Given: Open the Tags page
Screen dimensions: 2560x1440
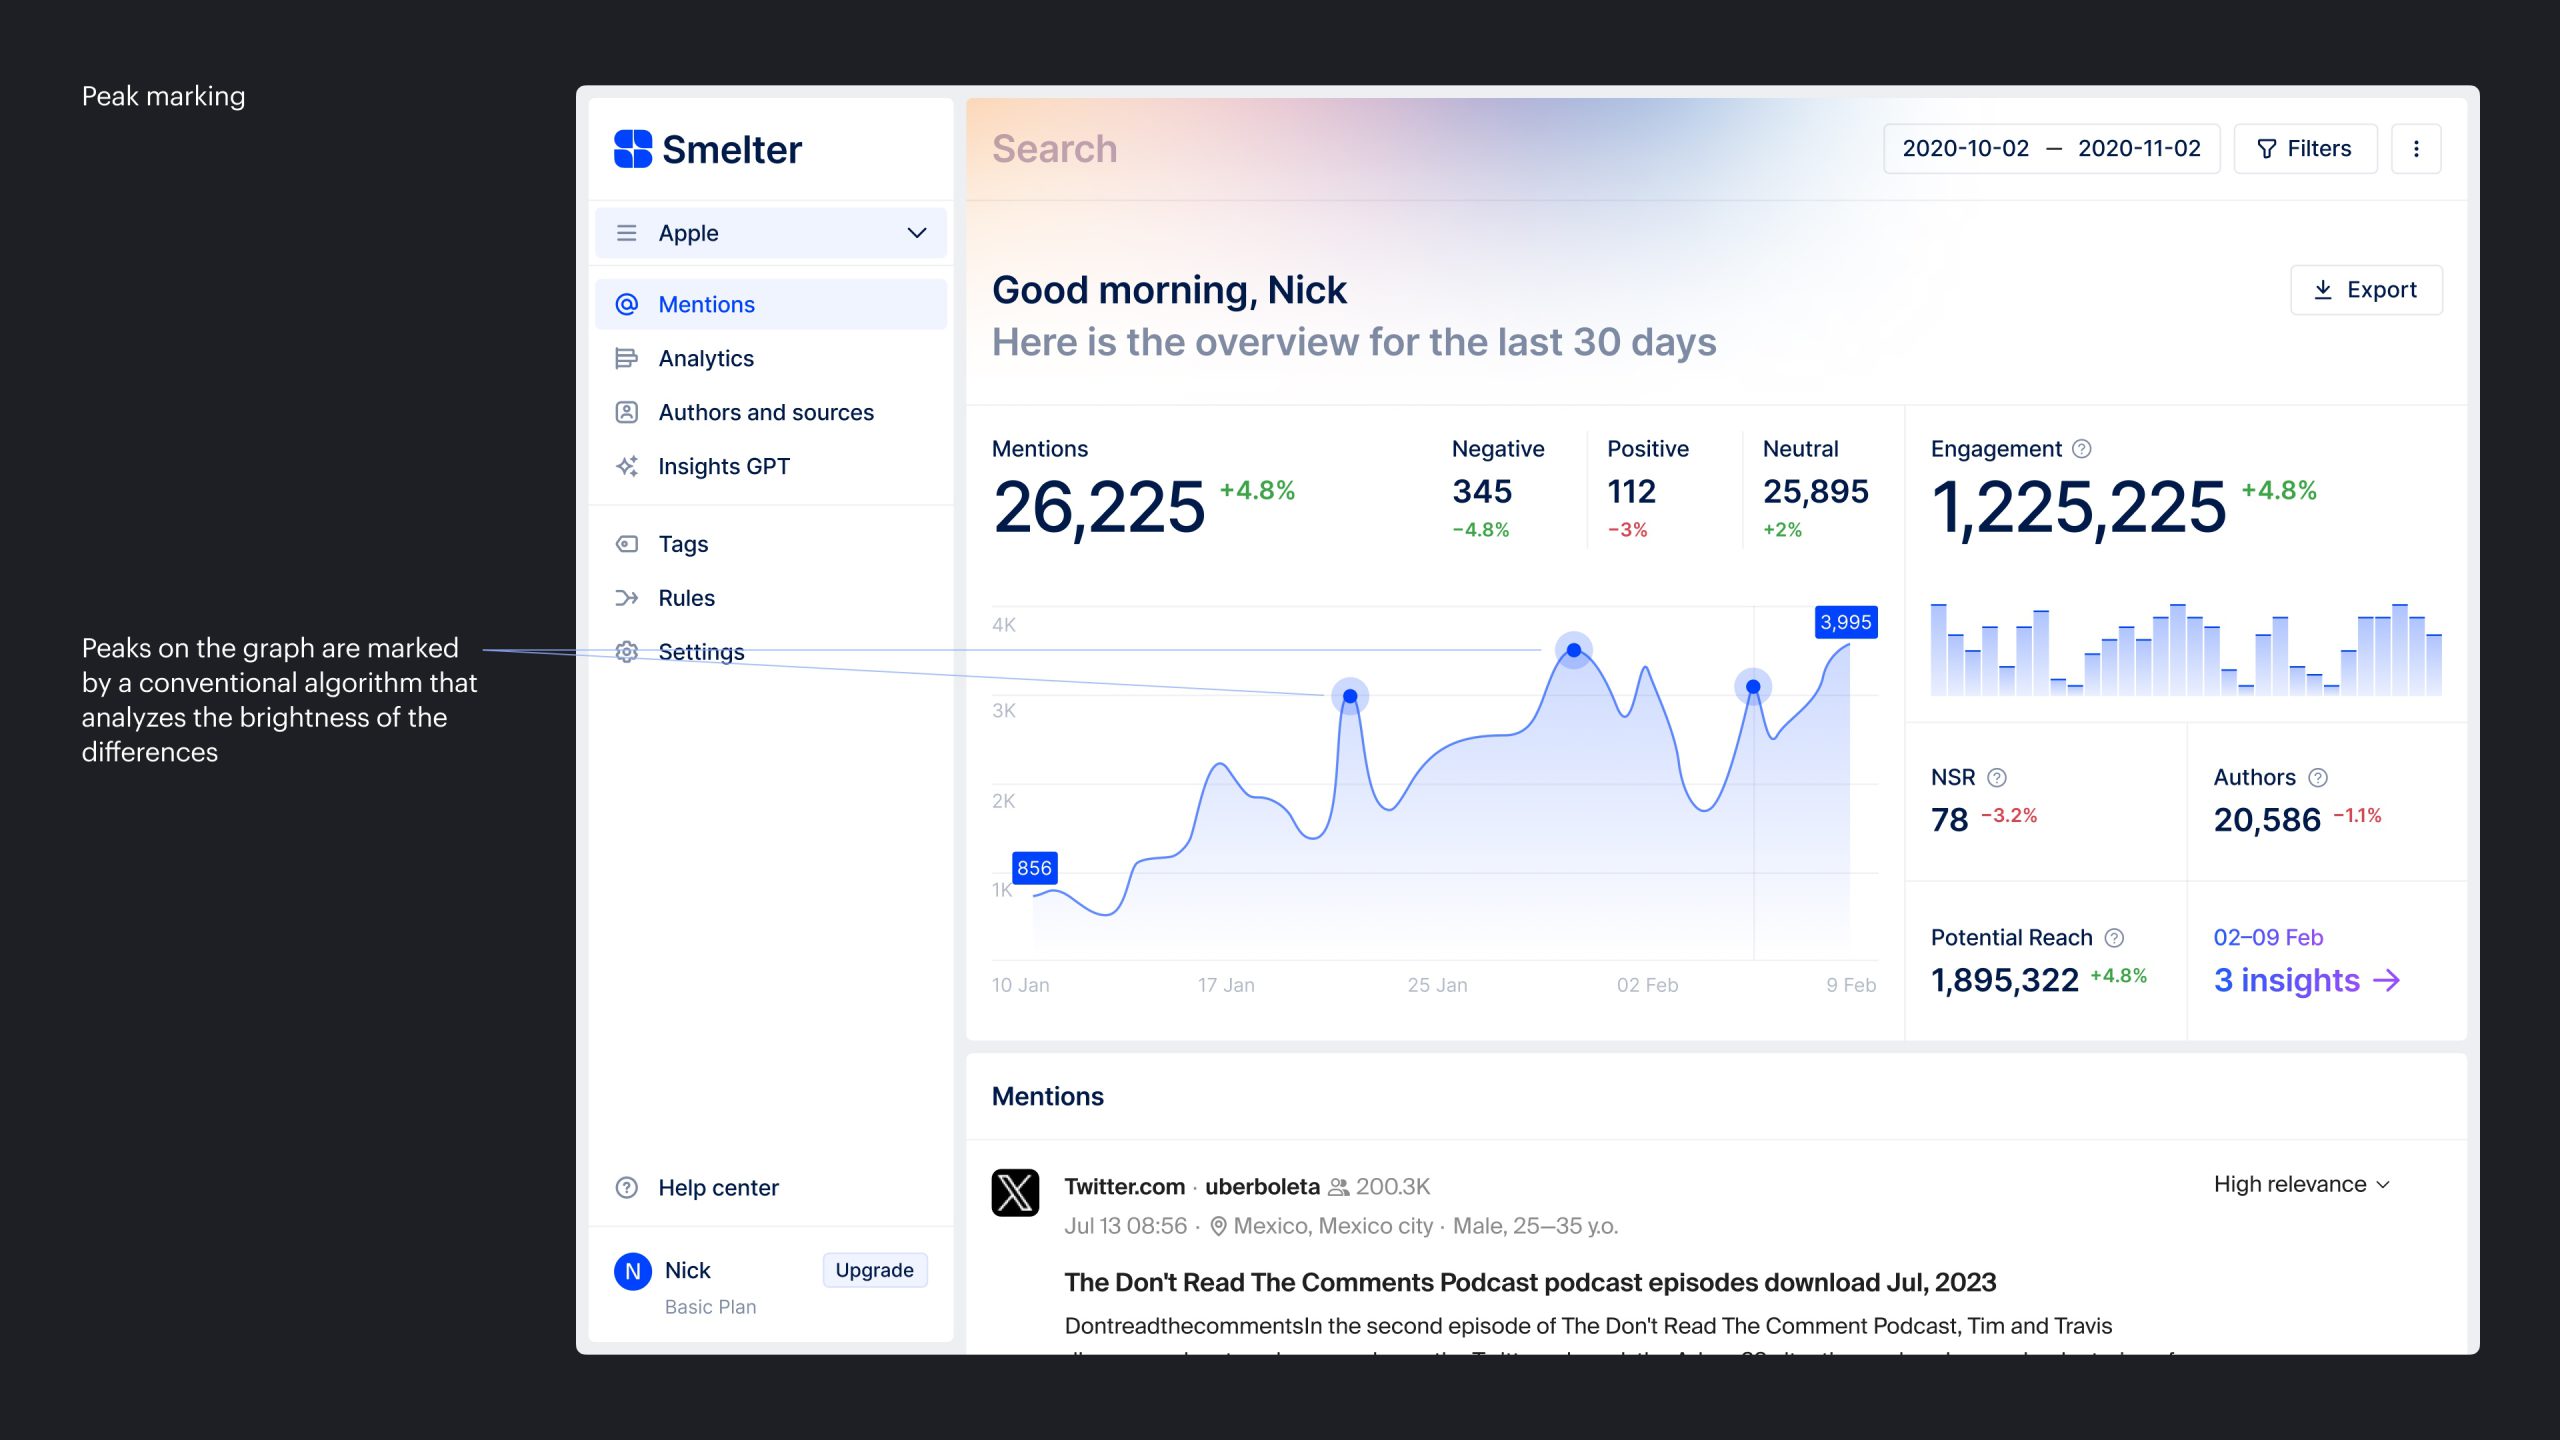Looking at the screenshot, I should coord(683,544).
